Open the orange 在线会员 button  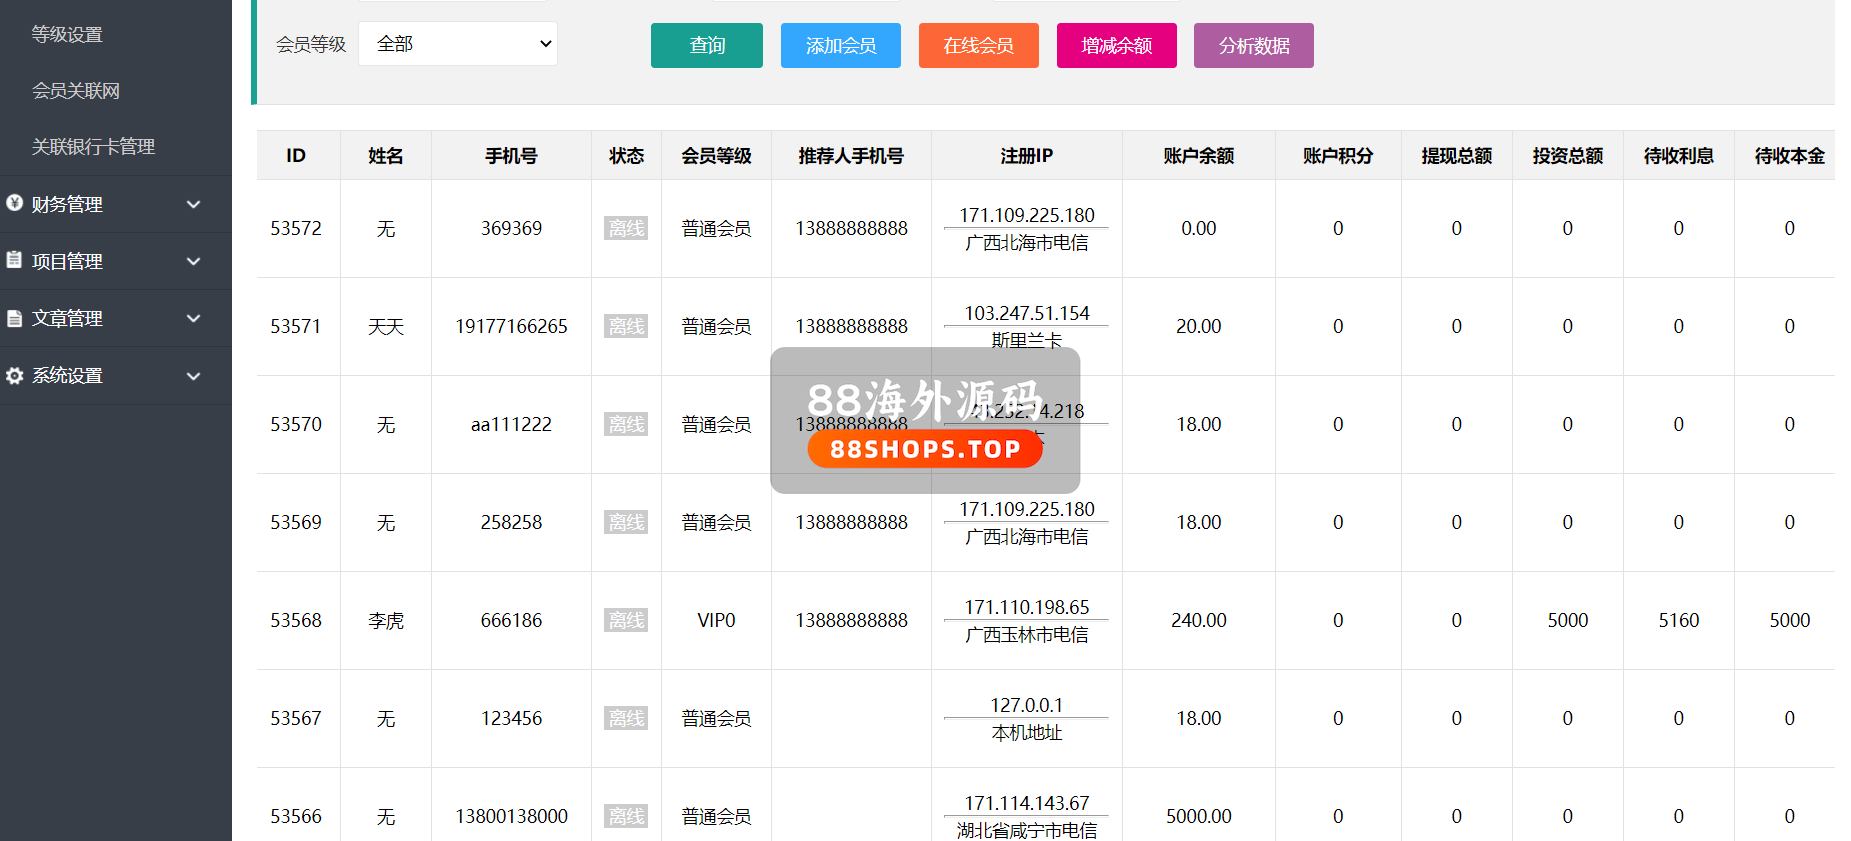coord(978,46)
